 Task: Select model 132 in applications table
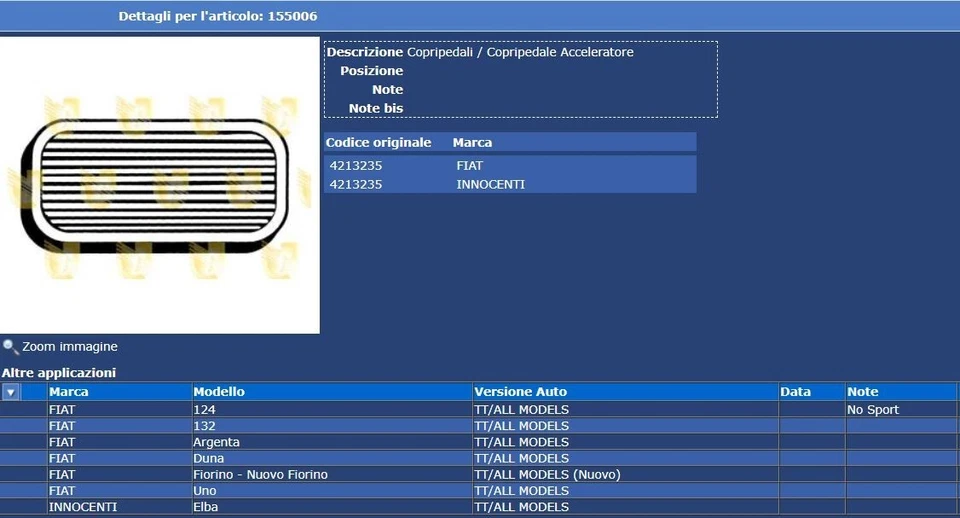click(x=204, y=426)
